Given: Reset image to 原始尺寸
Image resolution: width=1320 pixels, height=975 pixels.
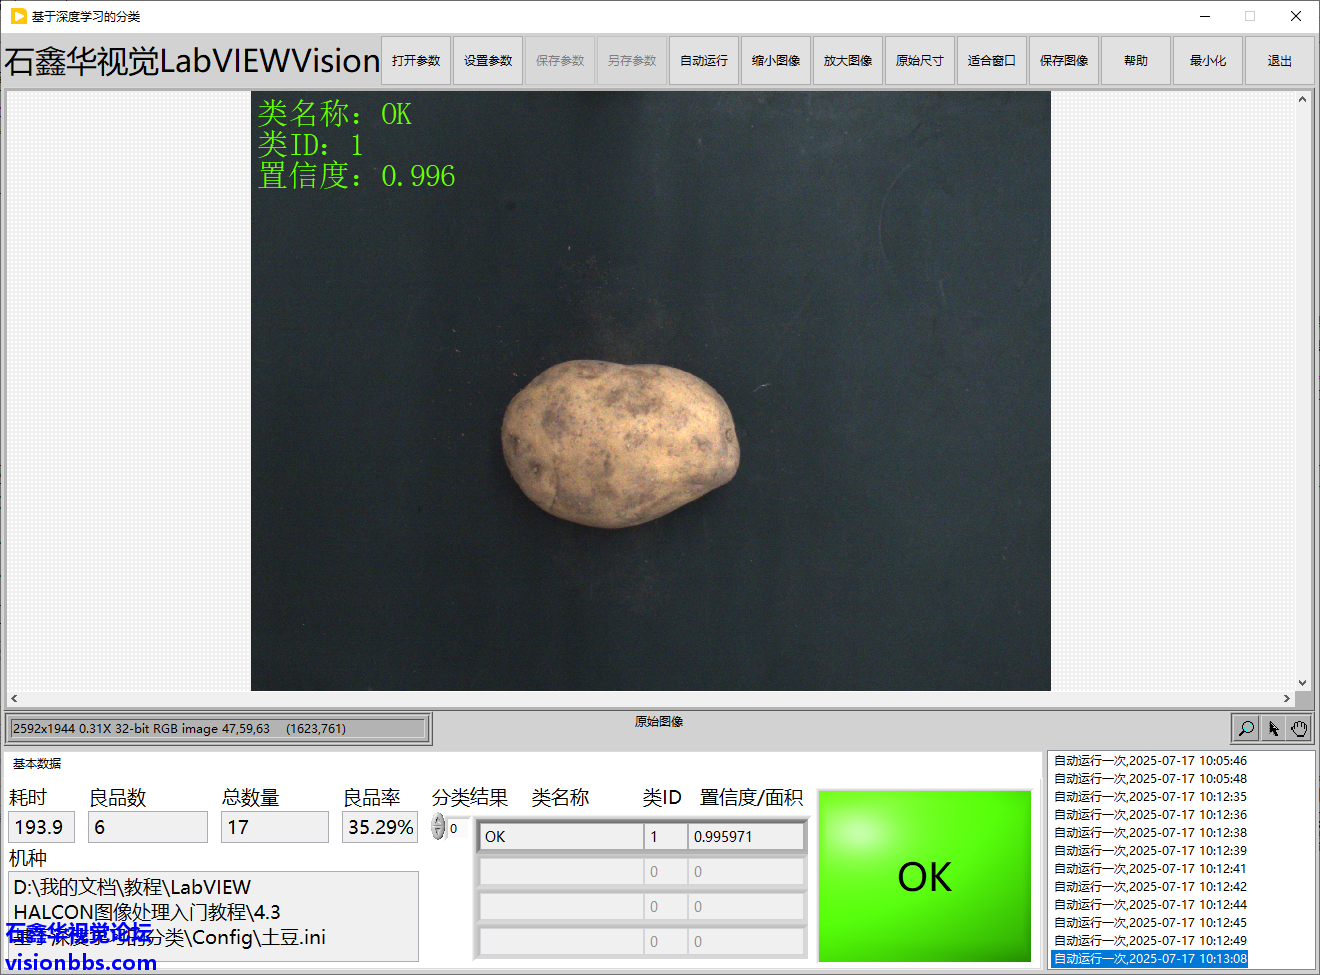Looking at the screenshot, I should [x=920, y=61].
